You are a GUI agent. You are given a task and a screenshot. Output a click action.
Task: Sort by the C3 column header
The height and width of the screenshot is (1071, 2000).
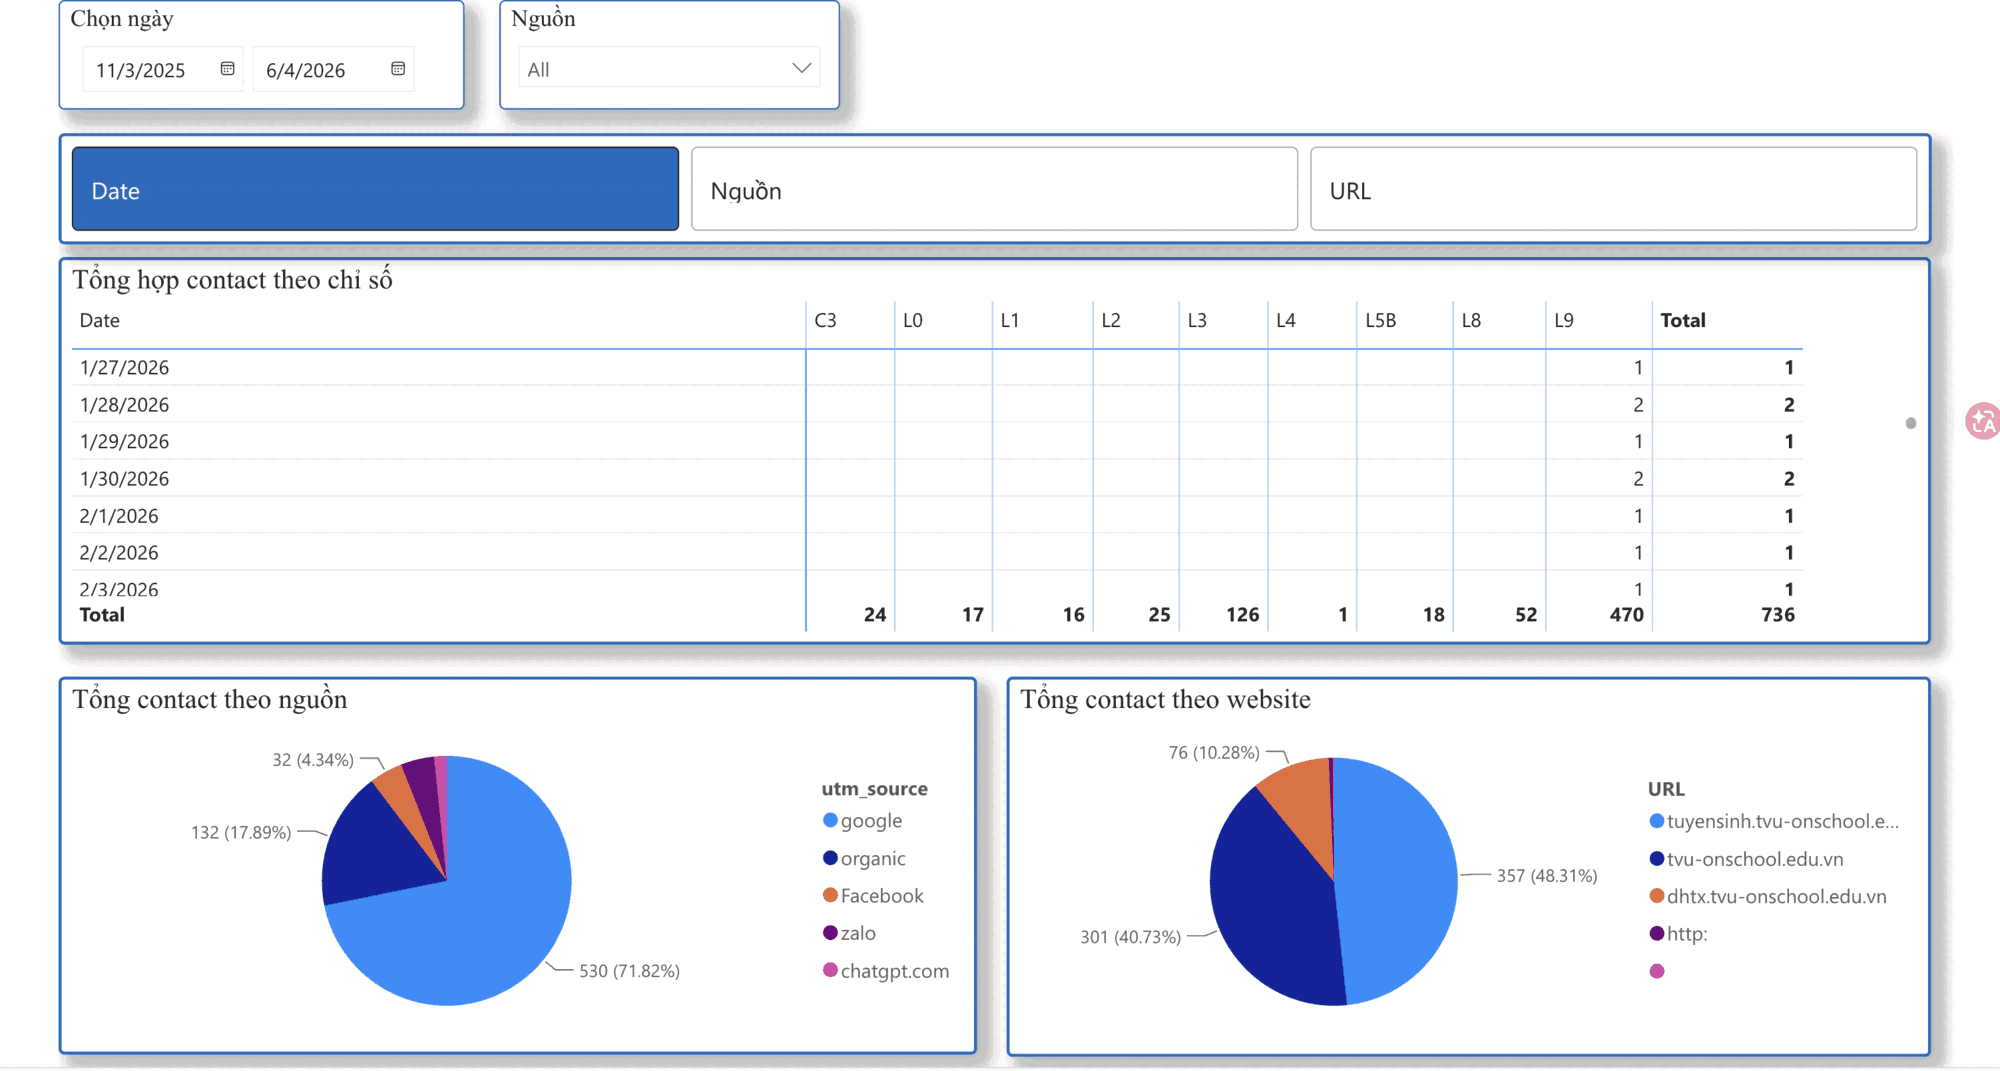(x=826, y=321)
